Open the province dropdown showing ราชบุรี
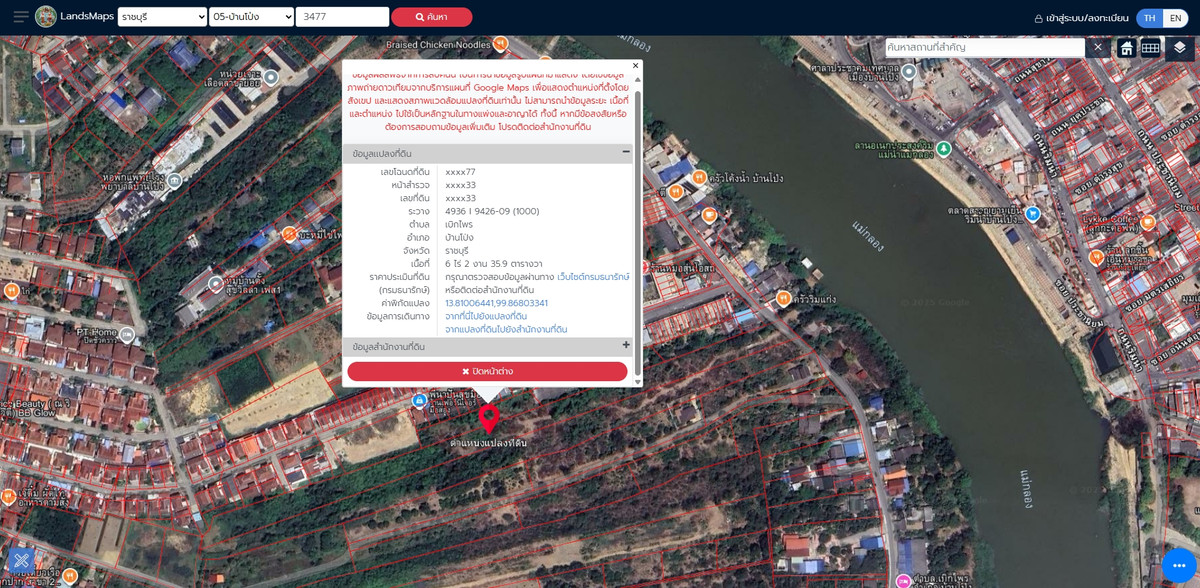This screenshot has height=588, width=1200. pyautogui.click(x=162, y=17)
